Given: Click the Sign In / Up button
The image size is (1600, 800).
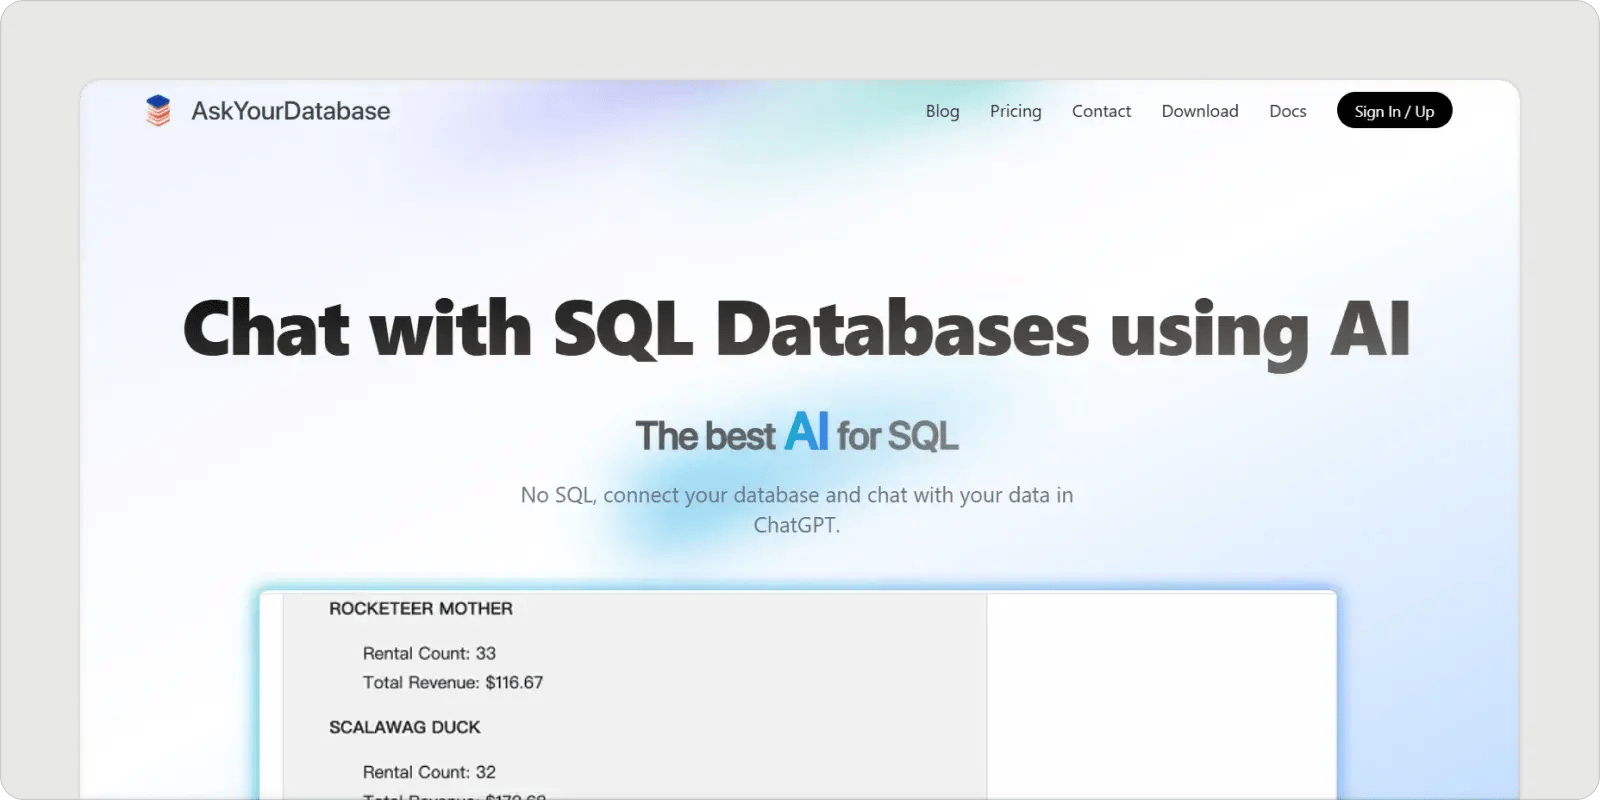Looking at the screenshot, I should [x=1394, y=111].
